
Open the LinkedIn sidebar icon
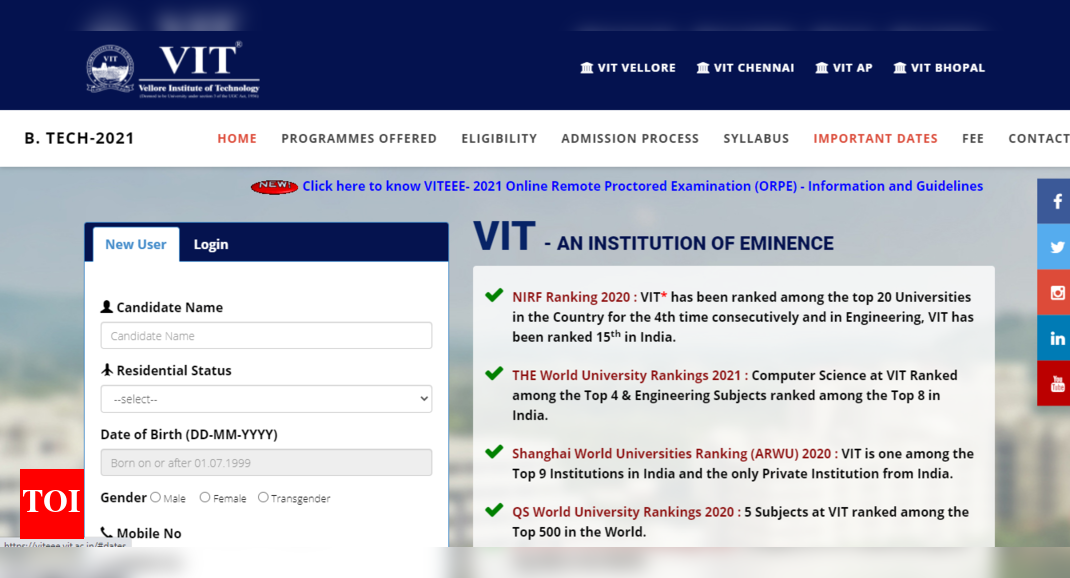coord(1054,338)
